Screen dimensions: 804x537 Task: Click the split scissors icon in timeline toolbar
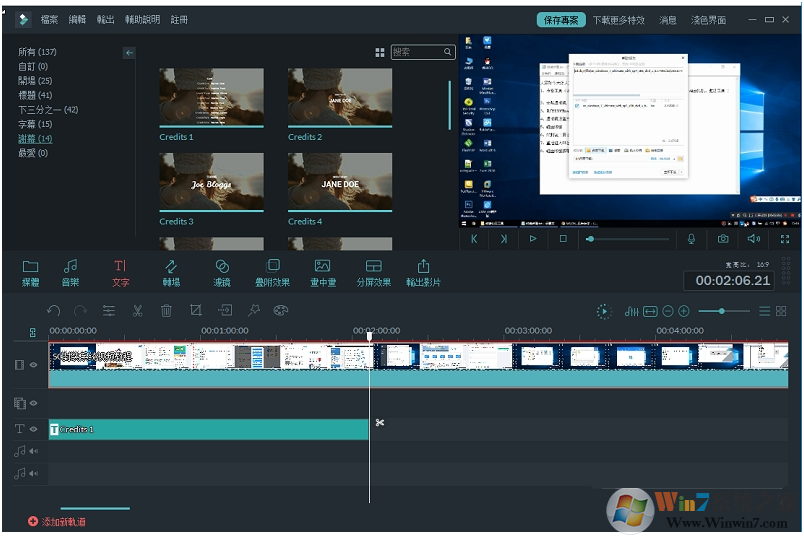[x=137, y=311]
